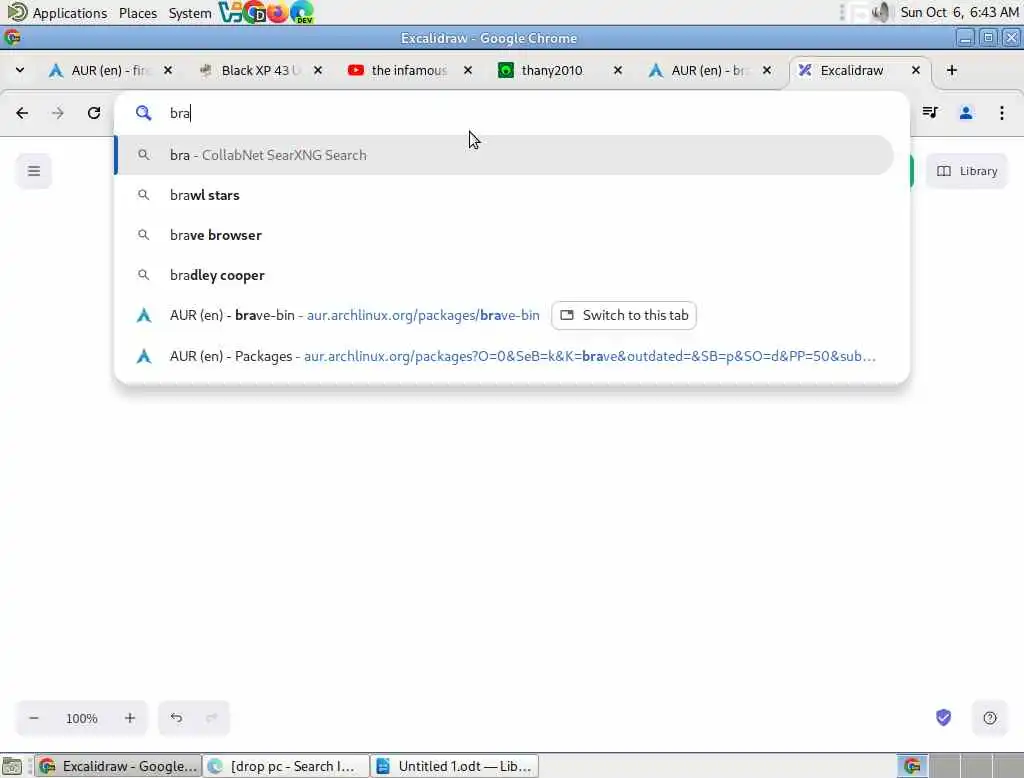Switch to the Excalidraw tab
The image size is (1024, 778).
pyautogui.click(x=852, y=70)
